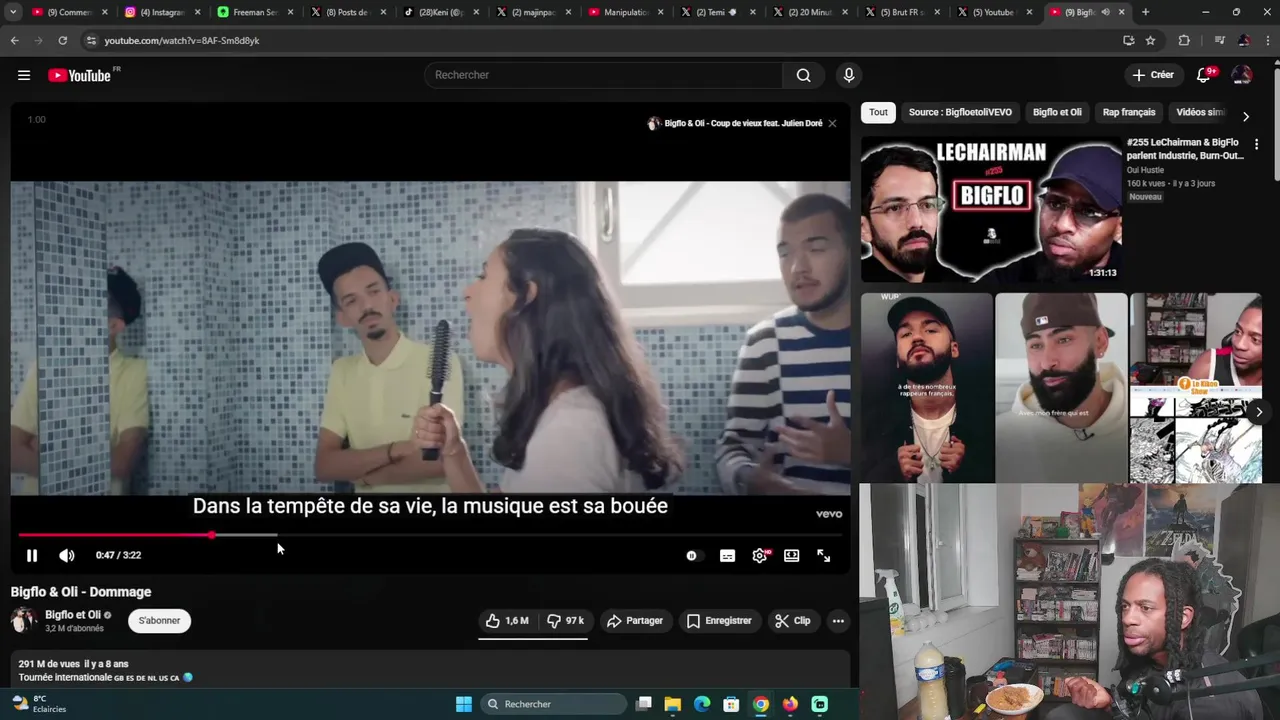1280x720 pixels.
Task: Dislike the video showing 97 k
Action: point(566,621)
